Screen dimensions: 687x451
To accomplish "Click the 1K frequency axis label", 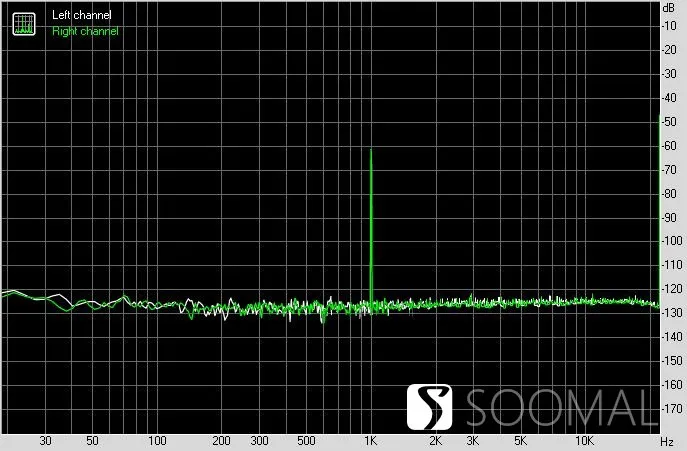I will click(x=371, y=441).
